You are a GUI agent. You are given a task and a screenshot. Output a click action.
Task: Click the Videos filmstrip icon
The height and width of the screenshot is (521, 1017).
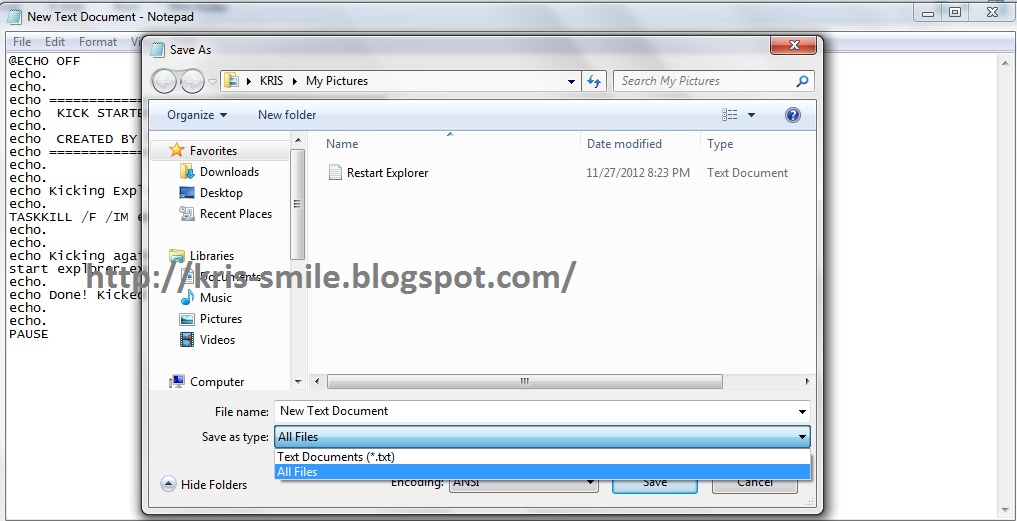click(187, 339)
